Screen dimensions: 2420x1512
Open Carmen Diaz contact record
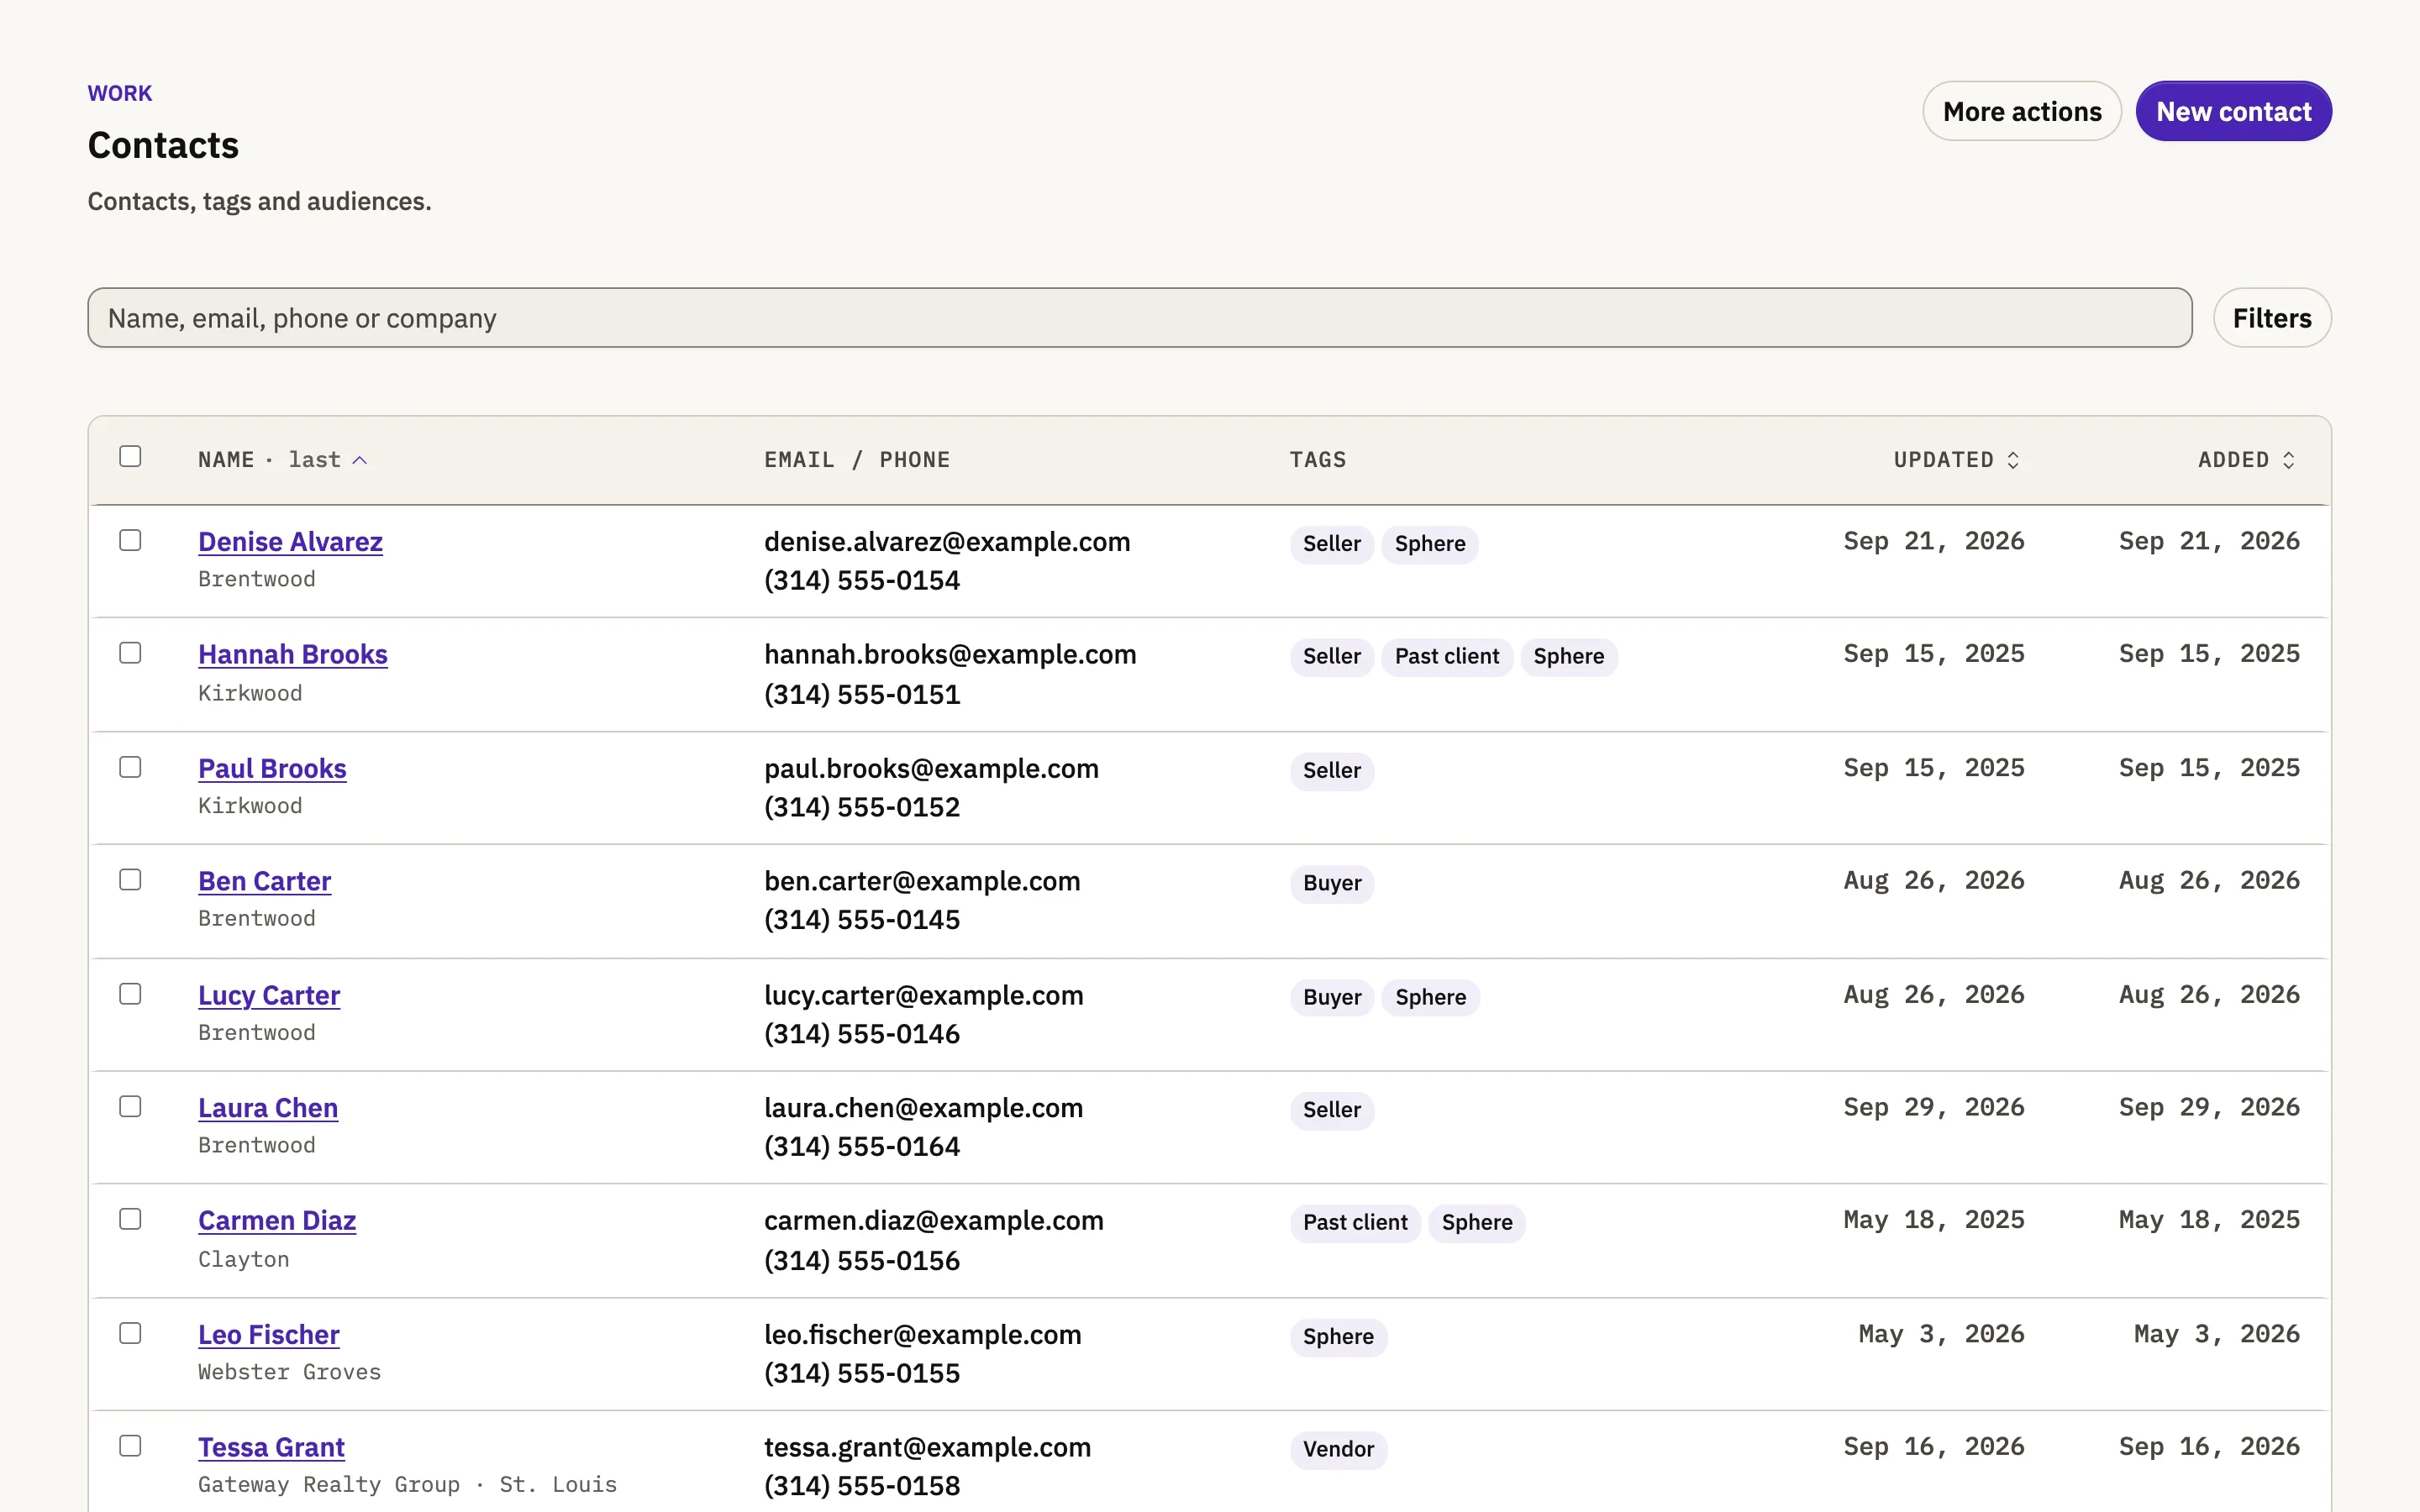[x=277, y=1220]
